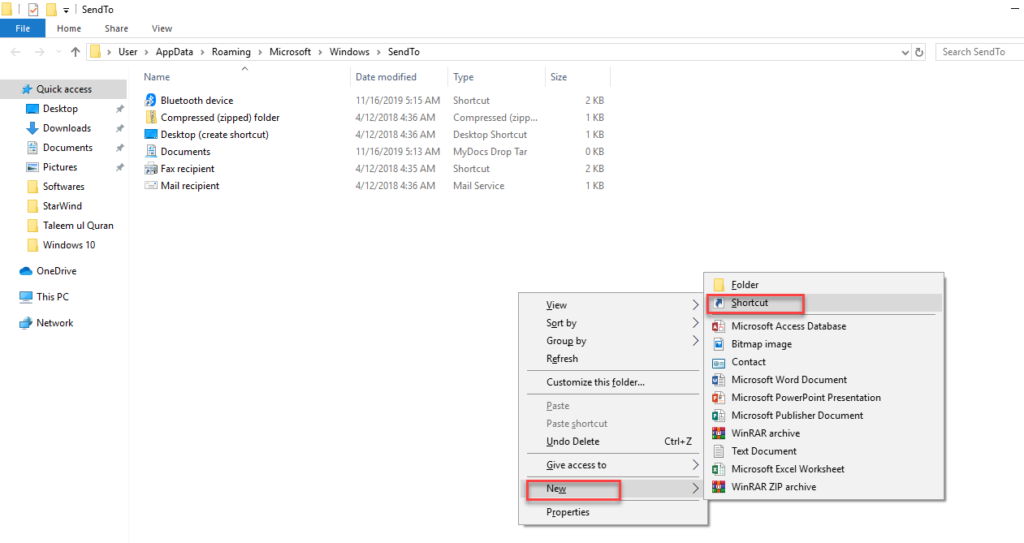Click Refresh in the context menu
This screenshot has height=543, width=1024.
click(x=562, y=359)
